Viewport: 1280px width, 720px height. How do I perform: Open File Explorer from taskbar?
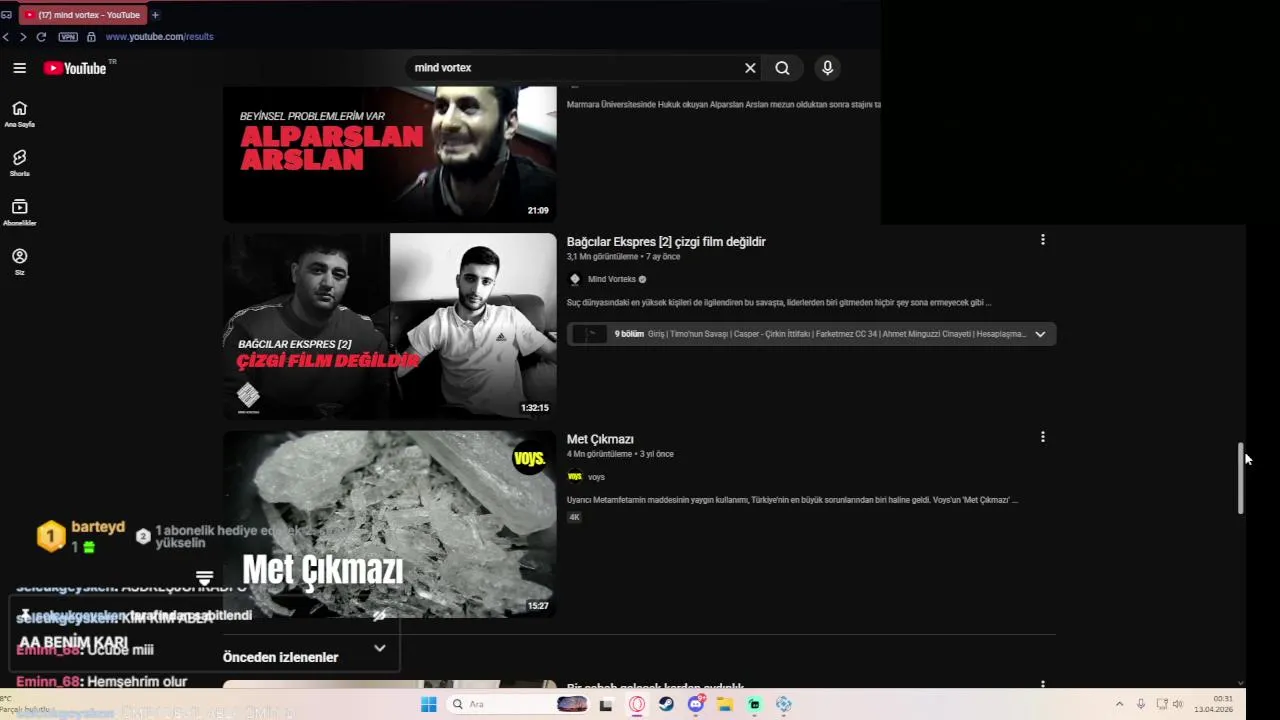pos(725,704)
